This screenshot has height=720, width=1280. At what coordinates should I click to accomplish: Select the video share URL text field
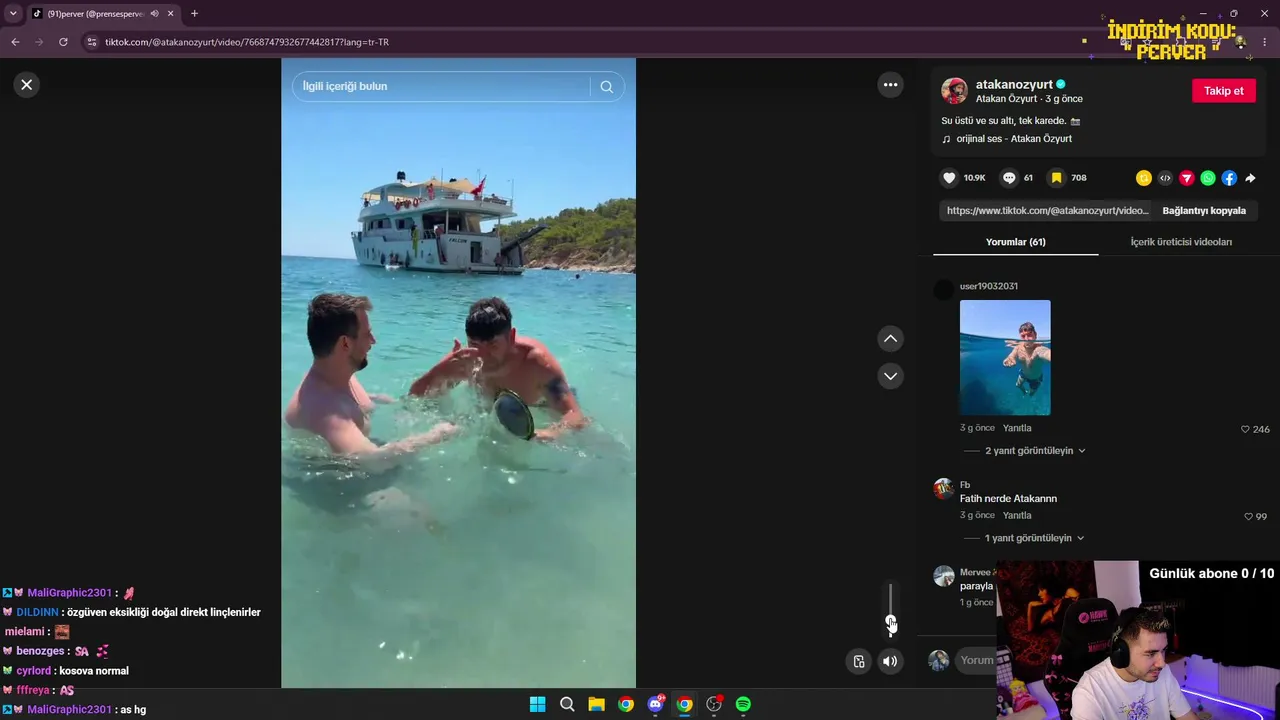pos(1047,211)
